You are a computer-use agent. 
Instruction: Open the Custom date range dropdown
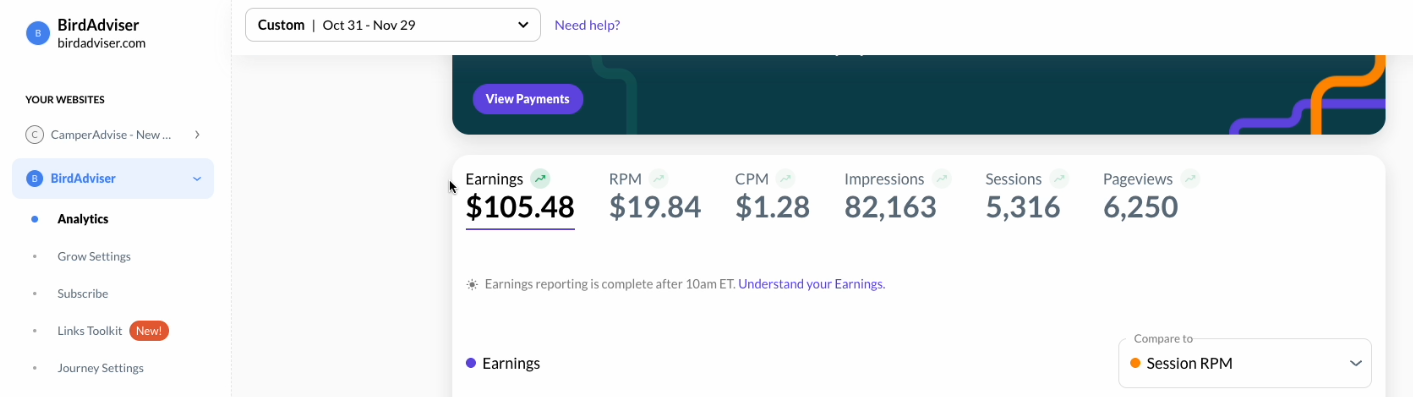[393, 25]
